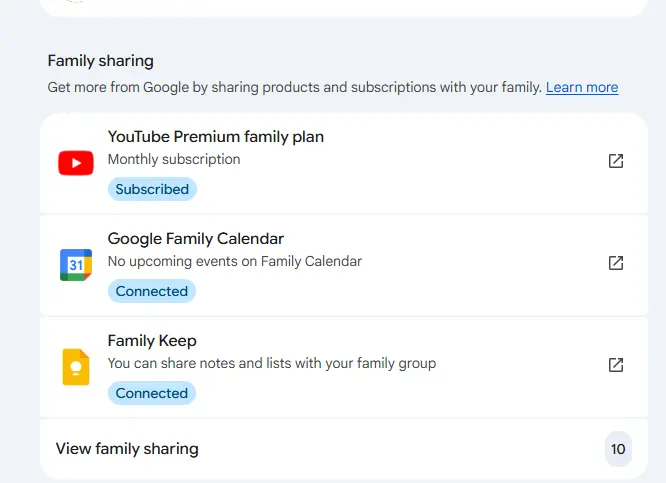Click the Get more from Google description

294,87
